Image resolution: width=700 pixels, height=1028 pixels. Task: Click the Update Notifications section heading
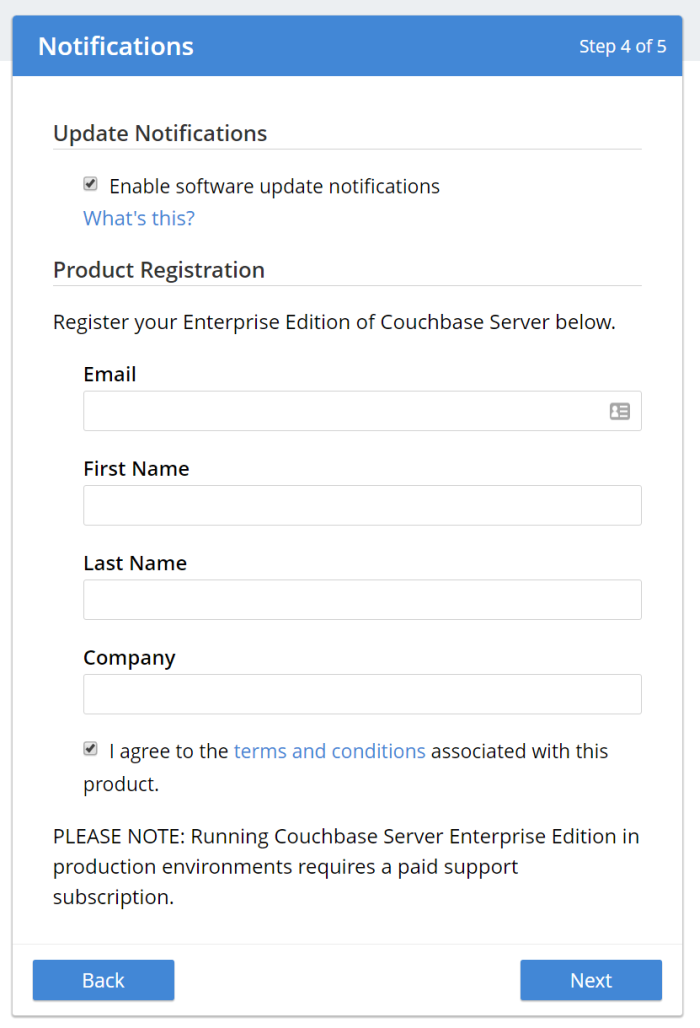pos(160,133)
